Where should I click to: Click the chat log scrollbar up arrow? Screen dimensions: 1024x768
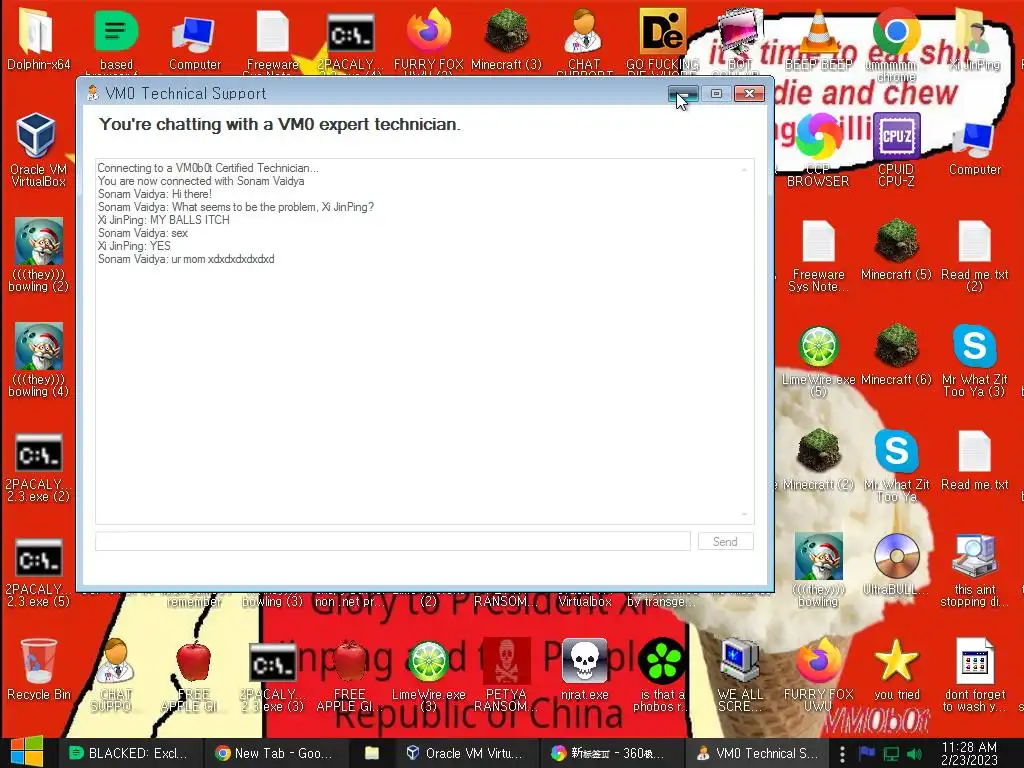(744, 169)
